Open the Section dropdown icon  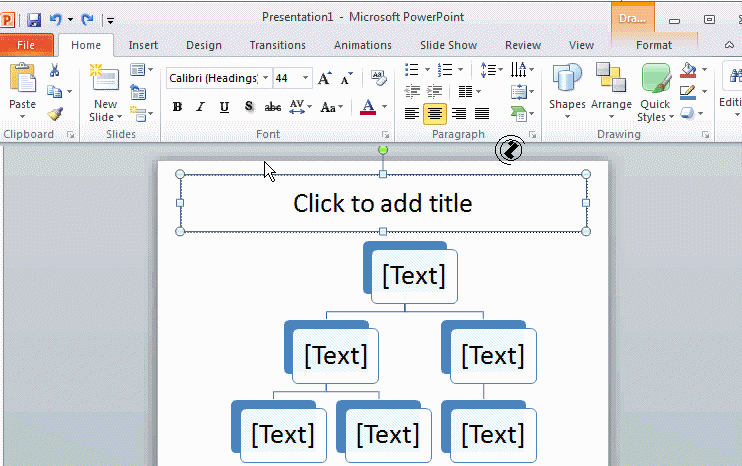pyautogui.click(x=141, y=114)
